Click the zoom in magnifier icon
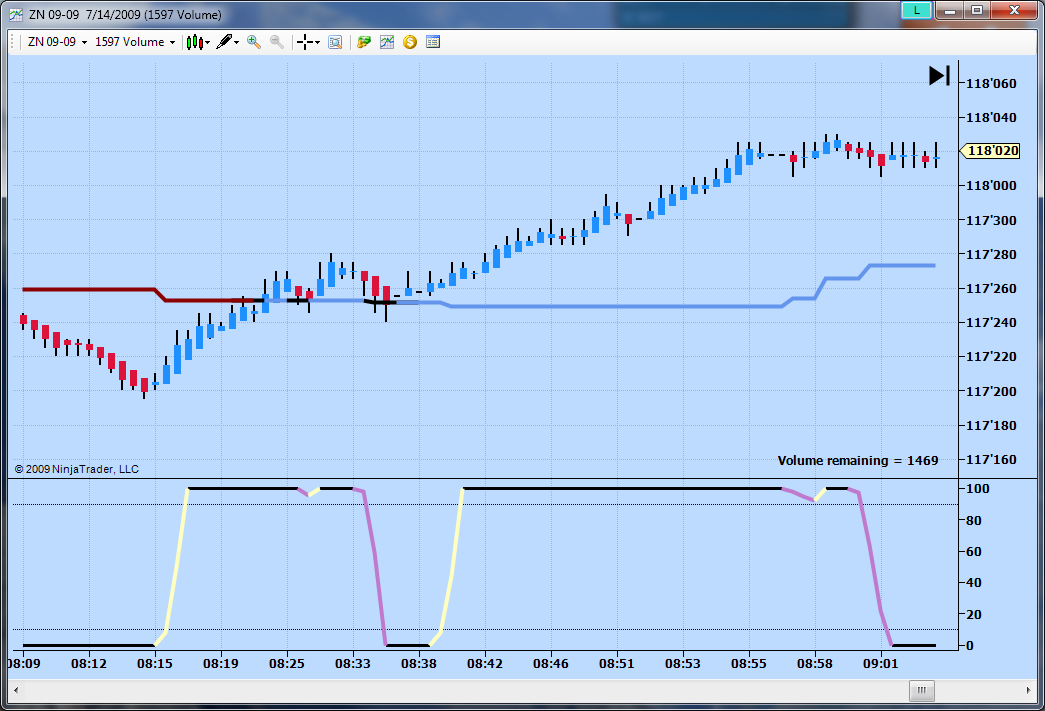Viewport: 1045px width, 711px height. pos(253,42)
